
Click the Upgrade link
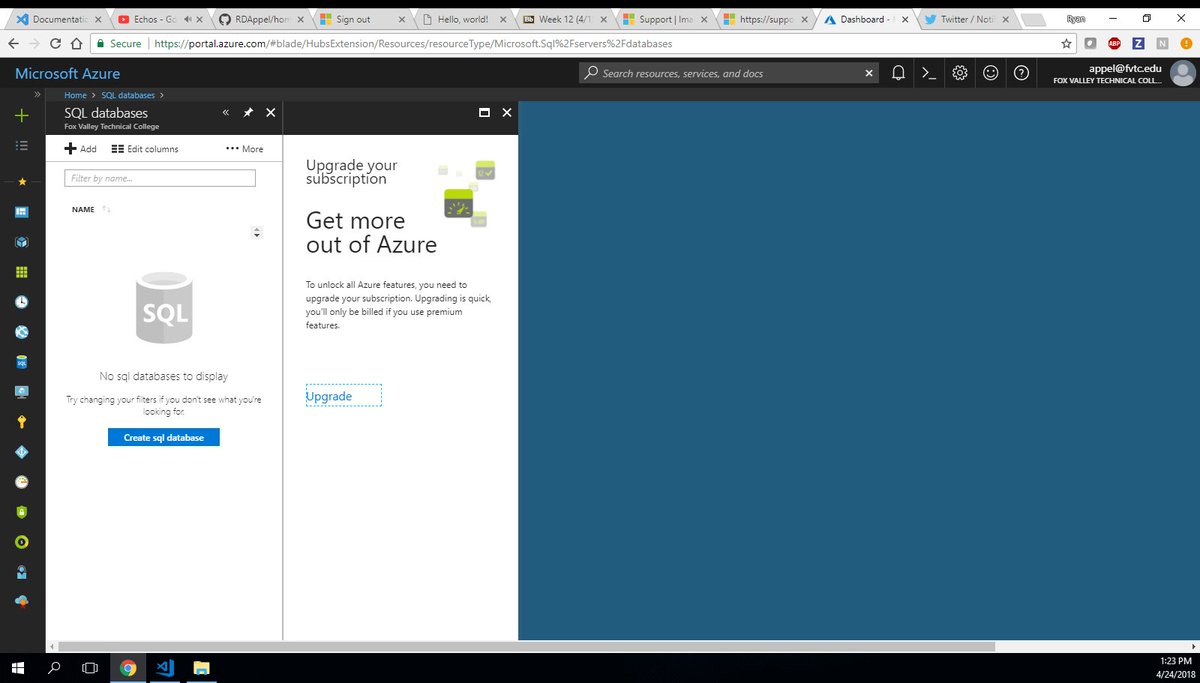tap(329, 396)
